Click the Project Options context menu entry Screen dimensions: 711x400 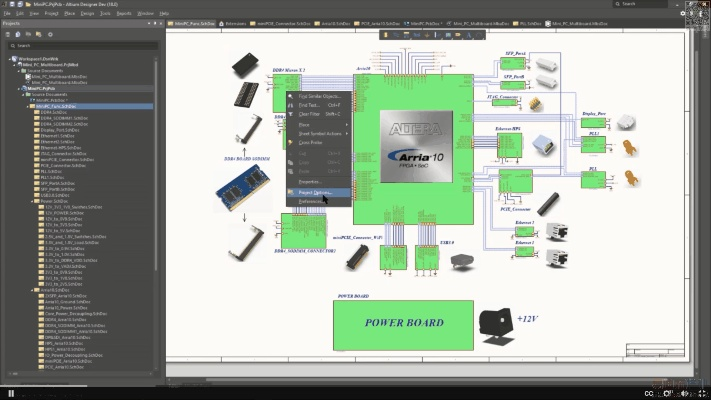coord(315,192)
